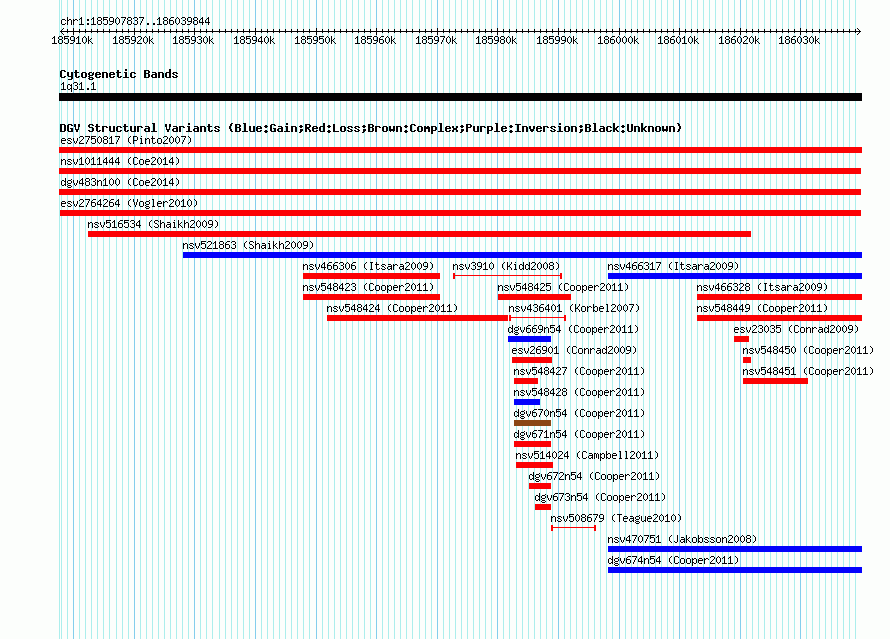
Task: Click nsv436401 (Korbel2007) label
Action: 574,308
